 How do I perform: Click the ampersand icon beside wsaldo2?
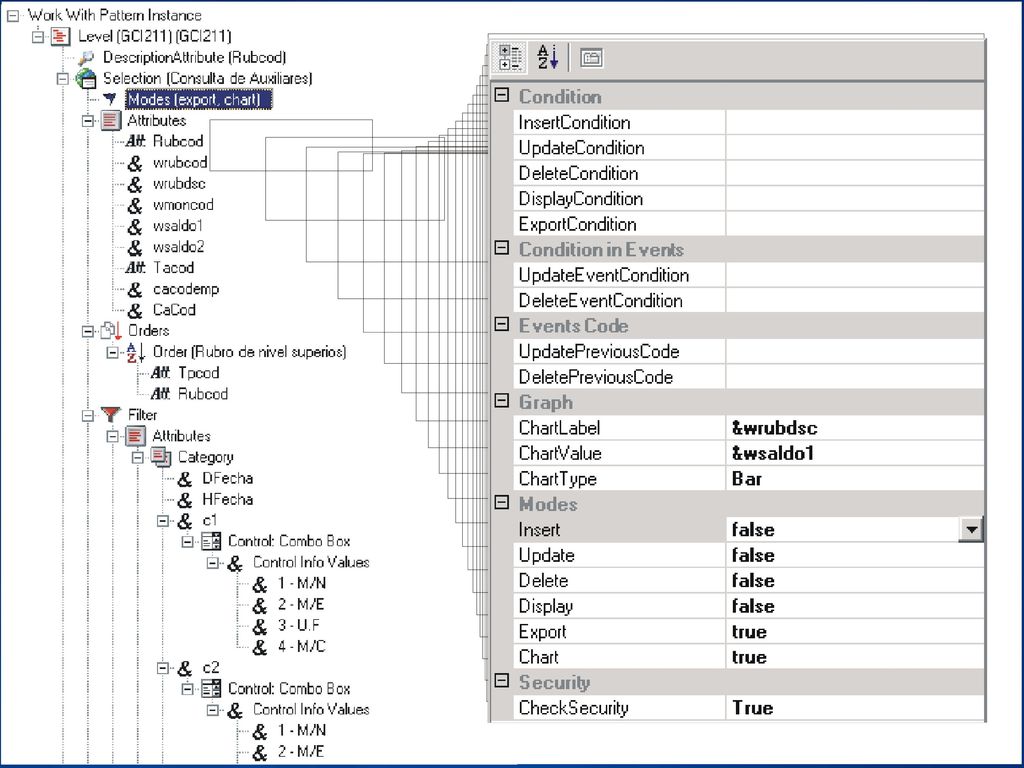pos(135,247)
